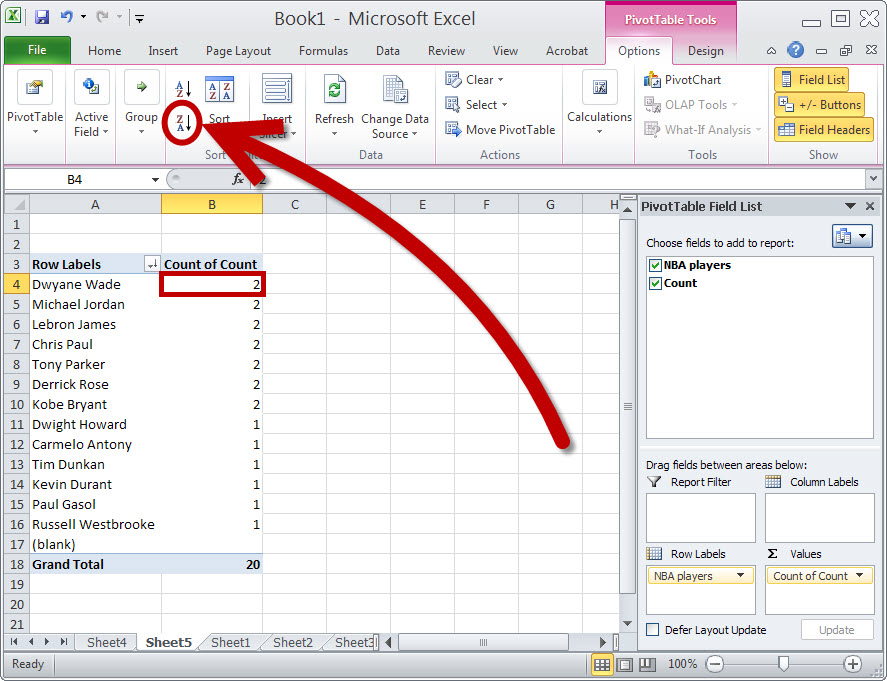Click the Change Data Source icon
887x681 pixels.
(395, 89)
